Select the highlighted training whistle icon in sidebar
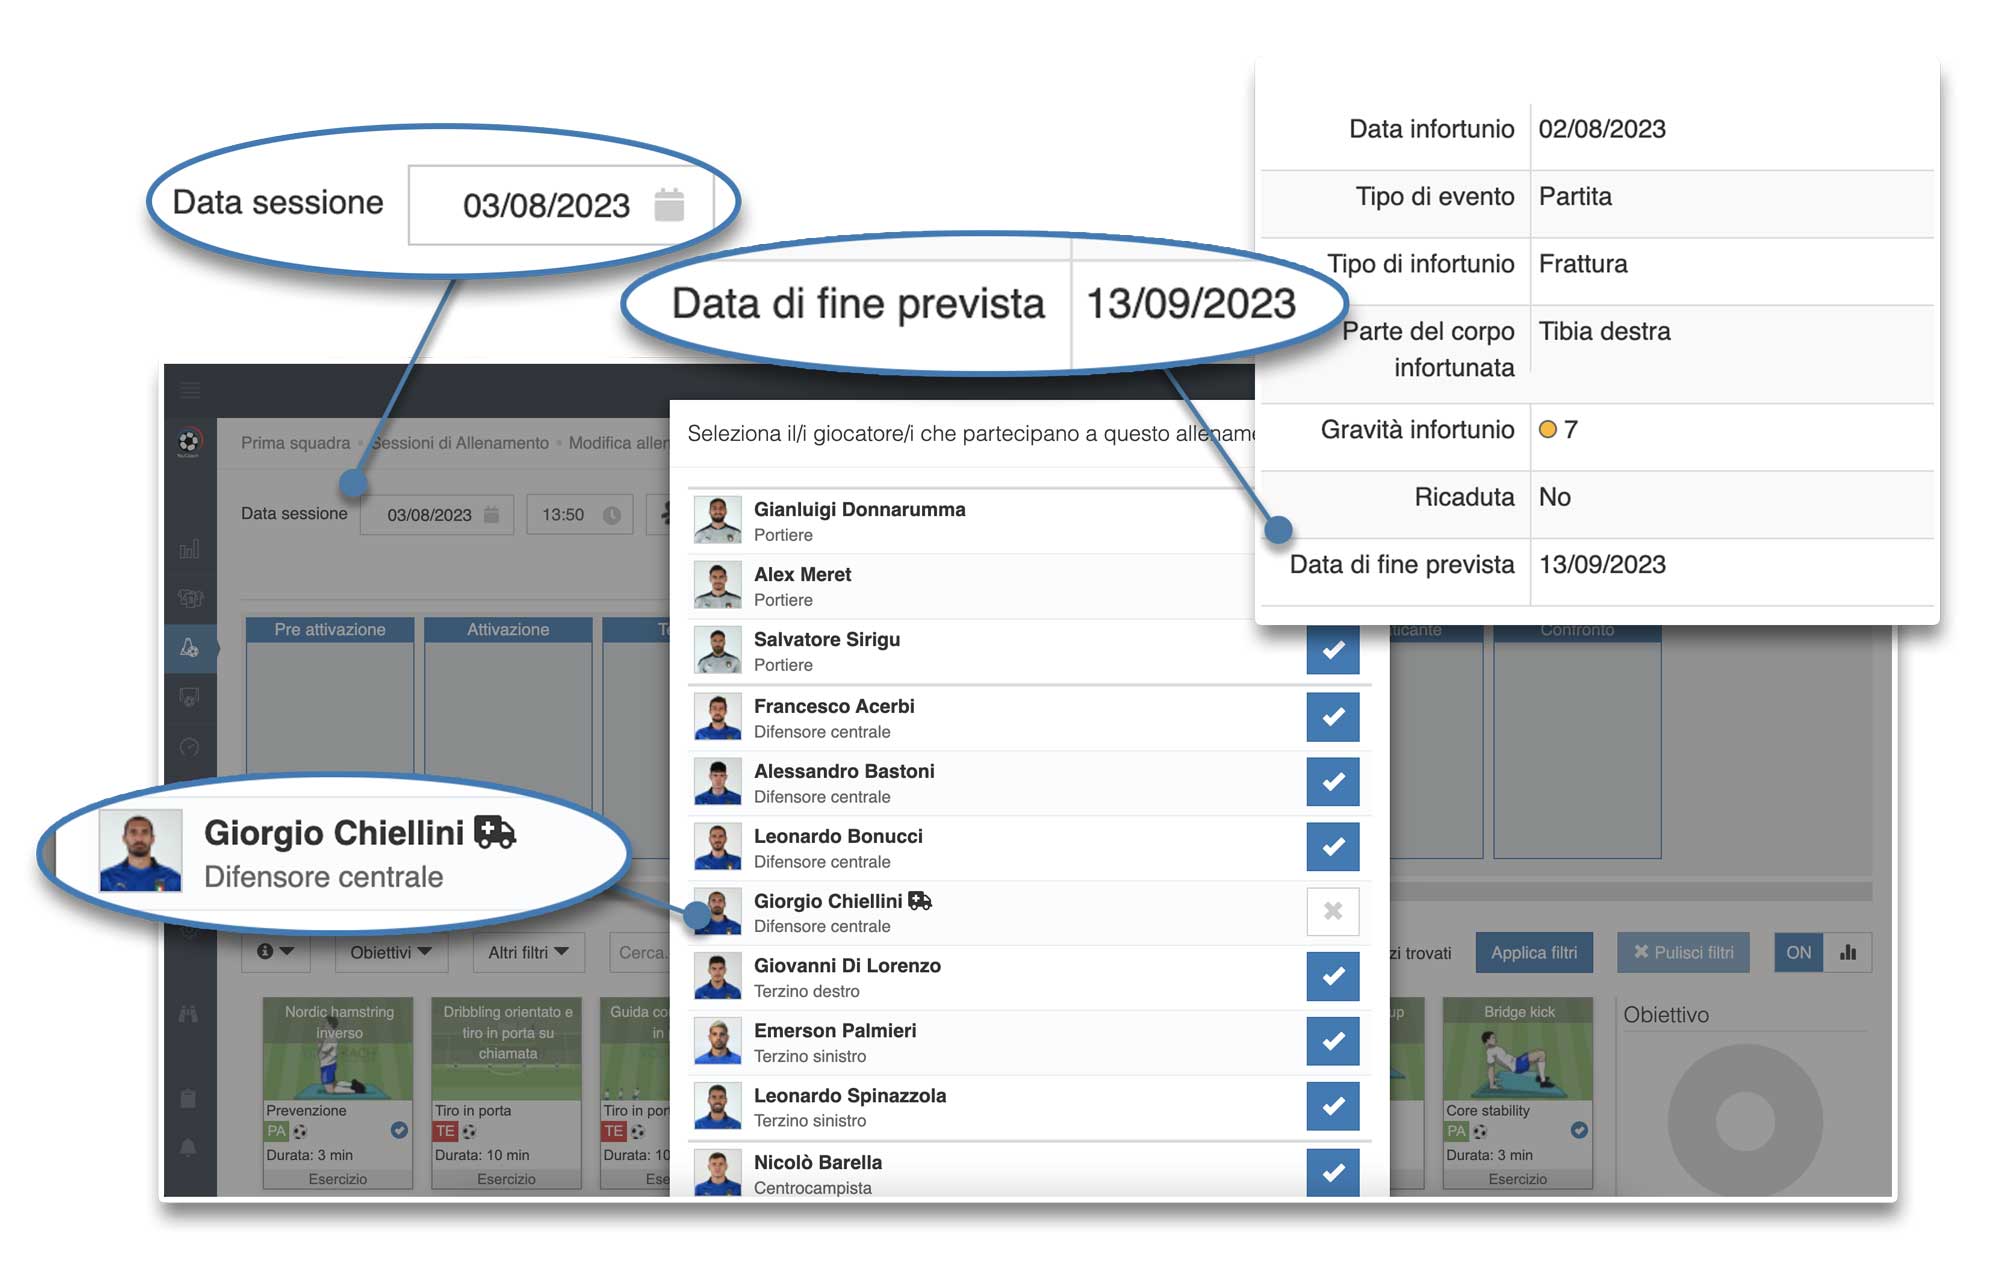 coord(190,646)
